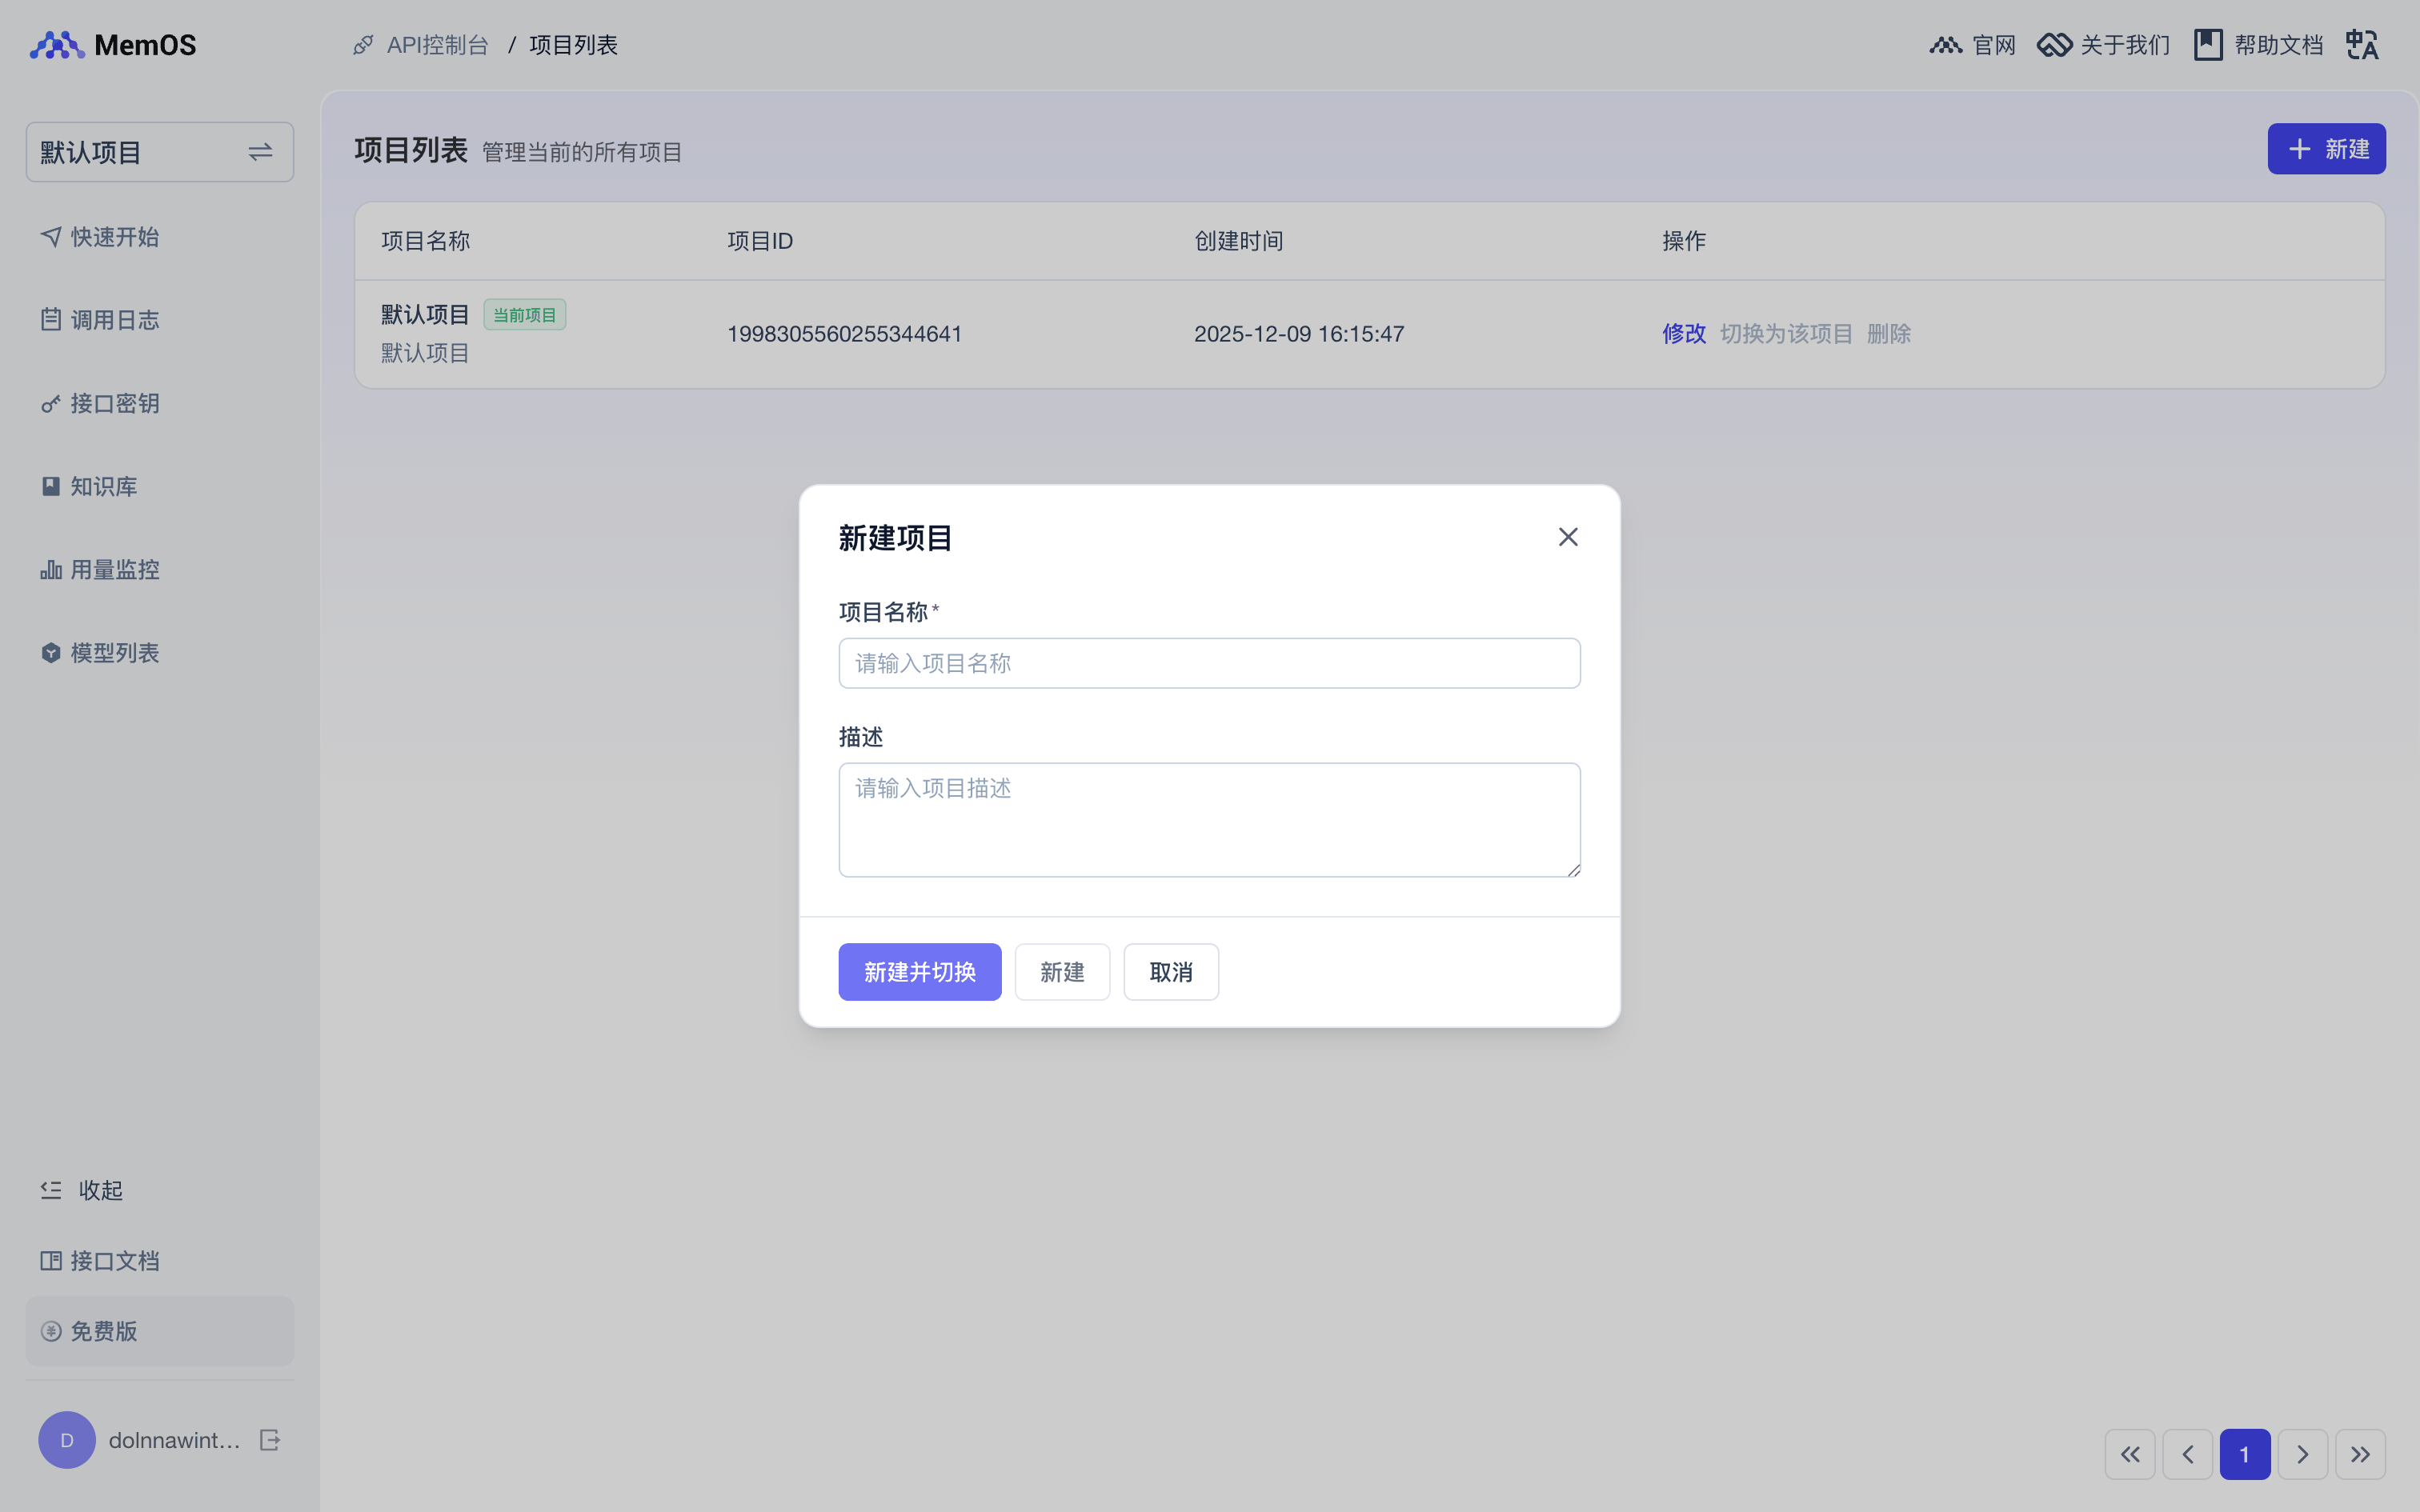The height and width of the screenshot is (1512, 2420).
Task: Open the default project switcher dropdown
Action: coord(159,152)
